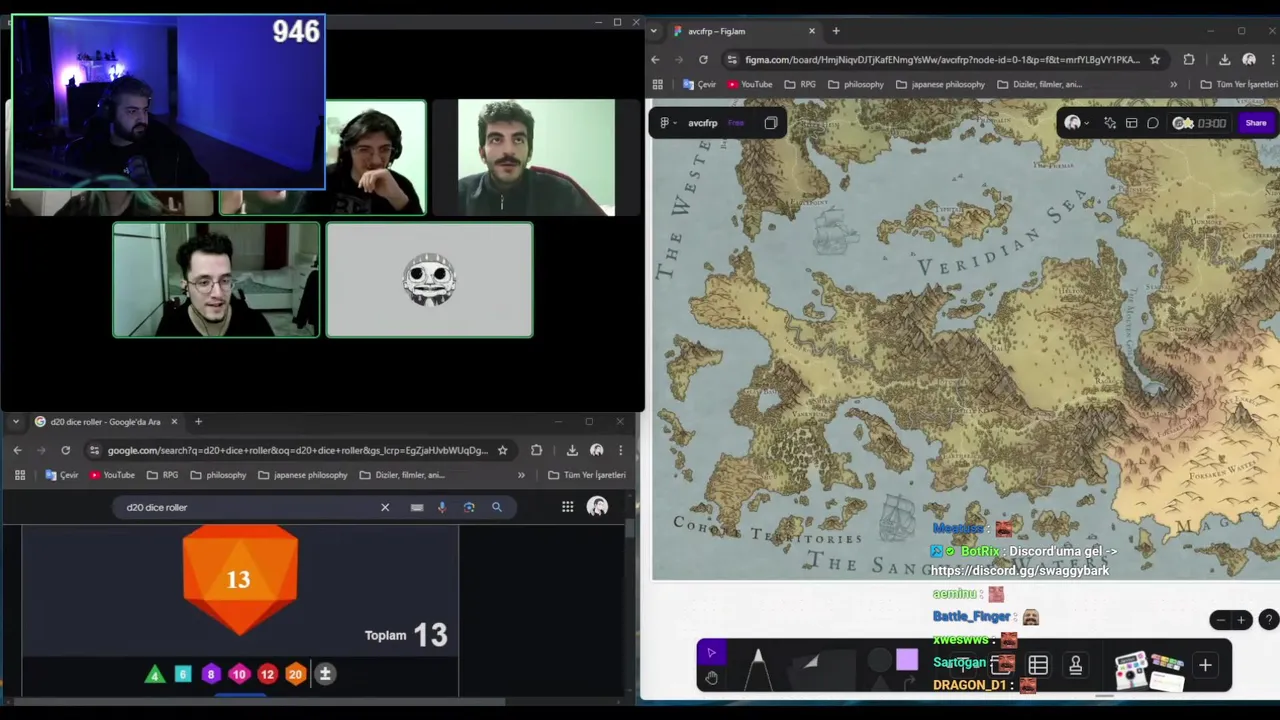This screenshot has width=1280, height=720.
Task: Roll the d12 red die
Action: (267, 675)
